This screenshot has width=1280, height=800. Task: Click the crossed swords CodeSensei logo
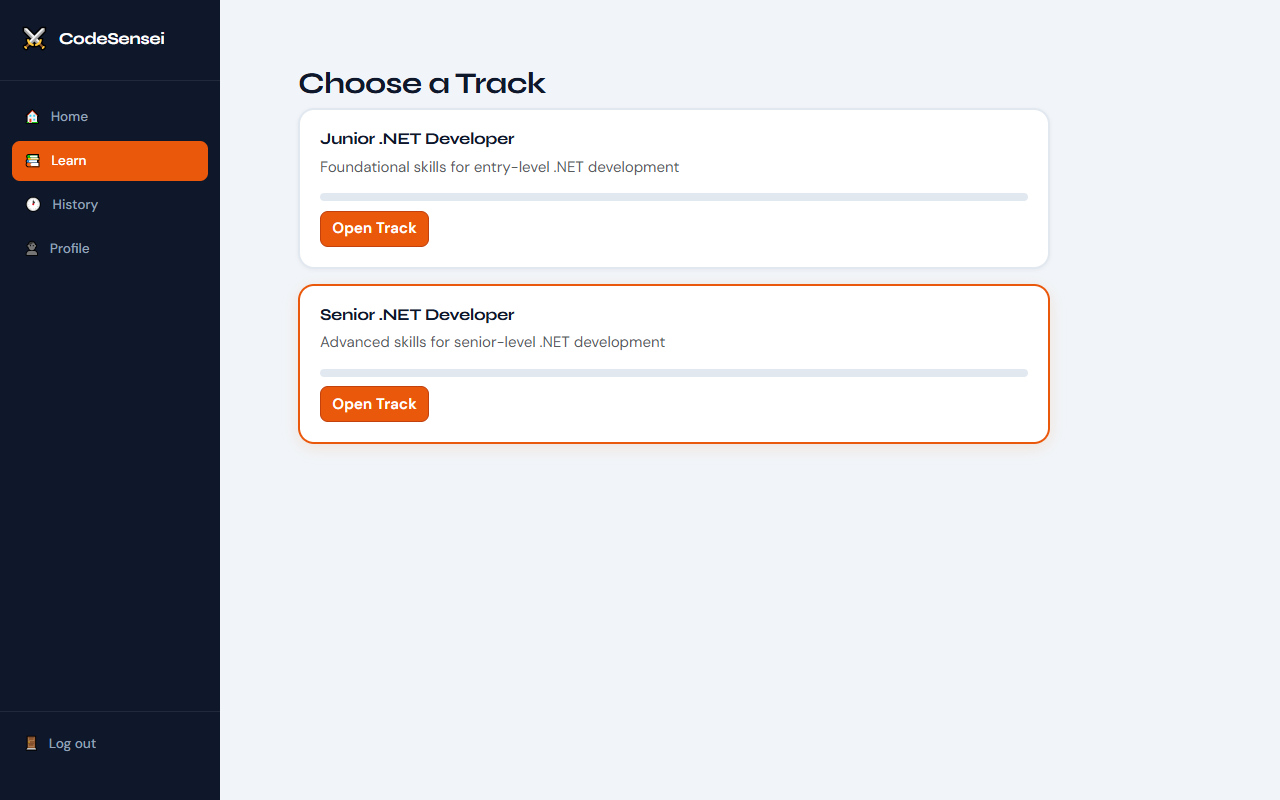[34, 38]
